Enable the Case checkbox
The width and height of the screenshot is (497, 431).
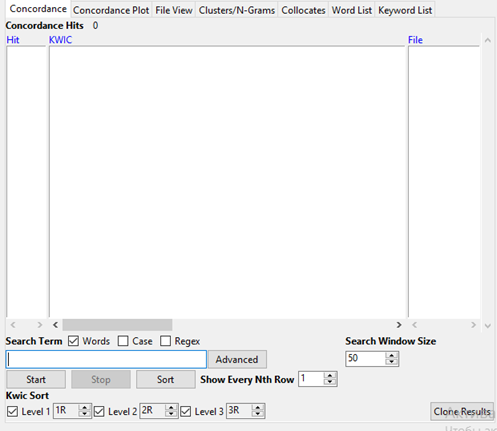[123, 341]
